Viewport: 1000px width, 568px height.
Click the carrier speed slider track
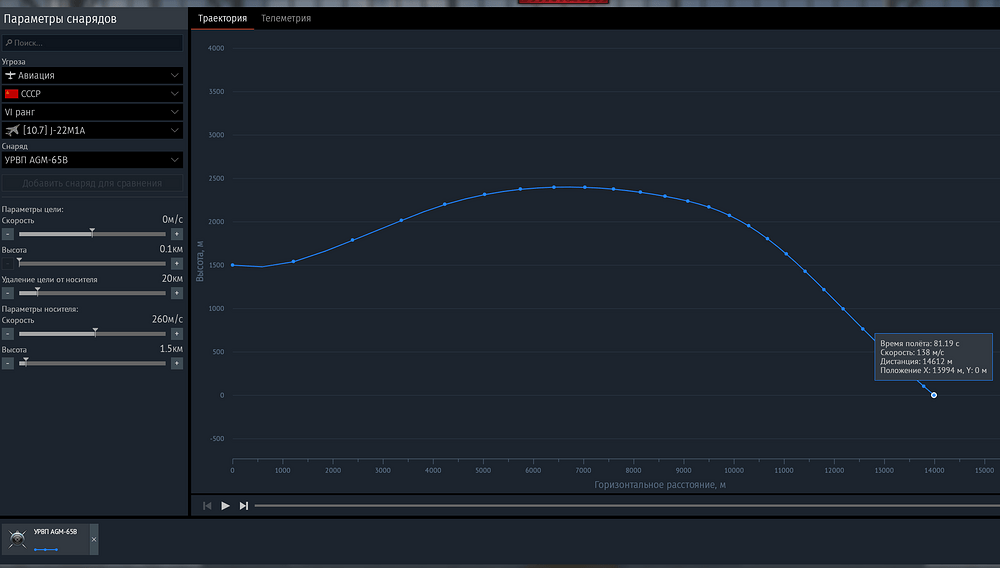pyautogui.click(x=92, y=334)
